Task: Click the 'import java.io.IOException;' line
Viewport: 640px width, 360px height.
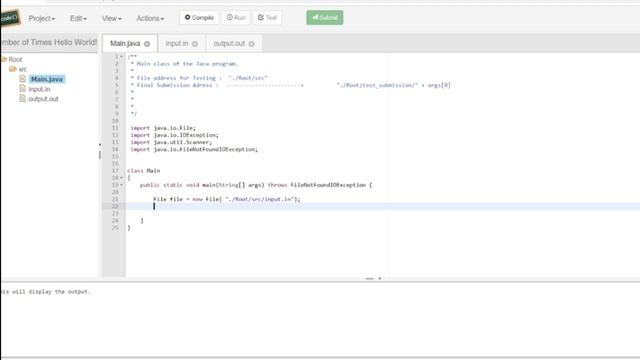Action: 174,135
